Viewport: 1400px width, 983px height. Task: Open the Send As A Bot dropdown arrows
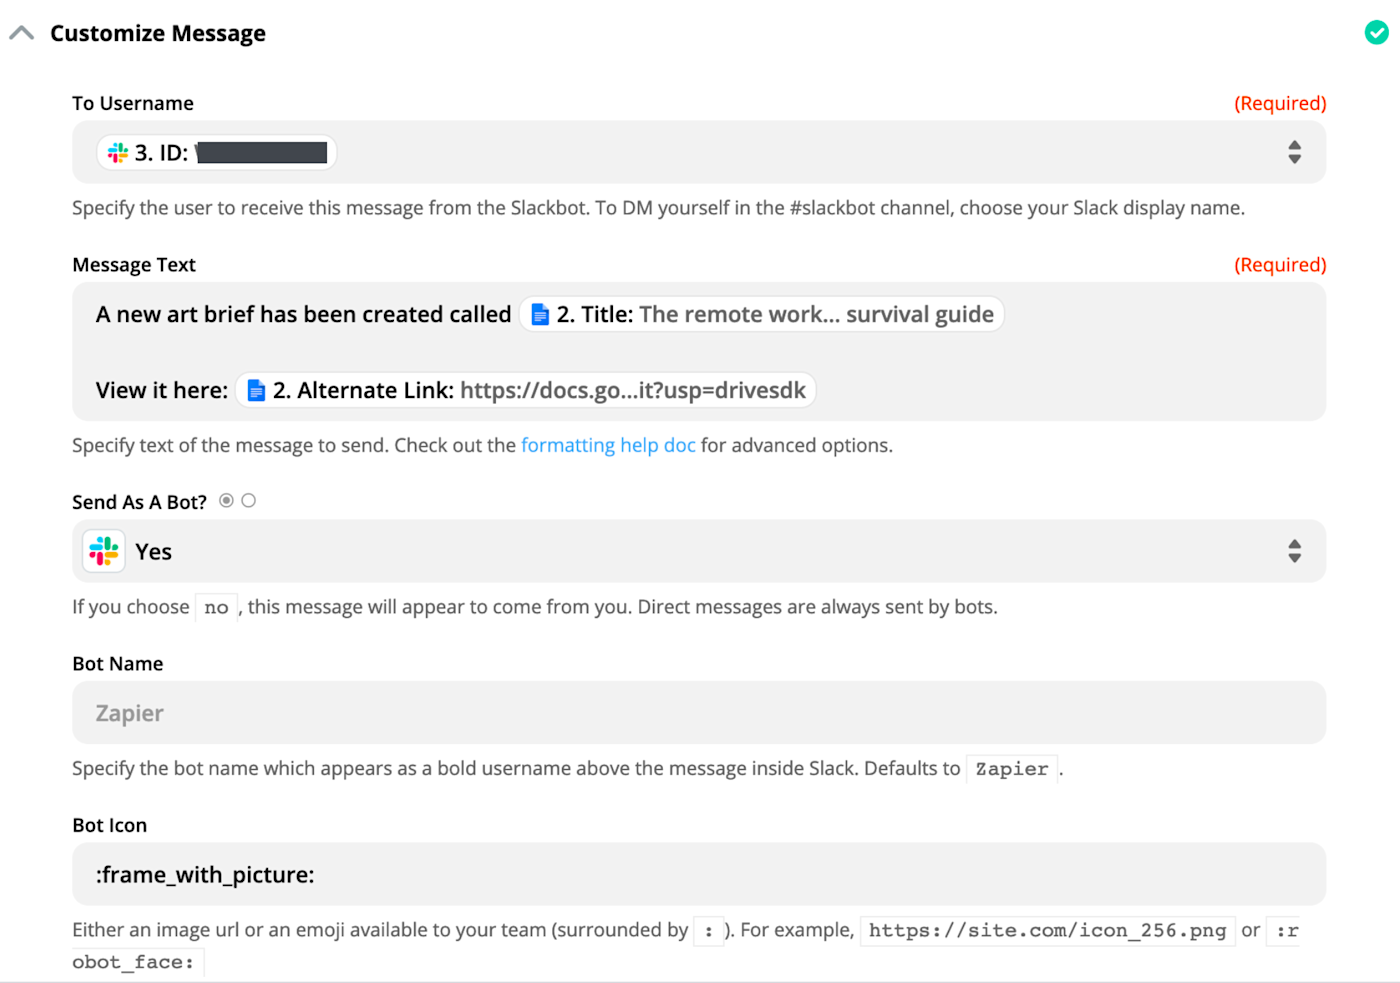point(1294,551)
